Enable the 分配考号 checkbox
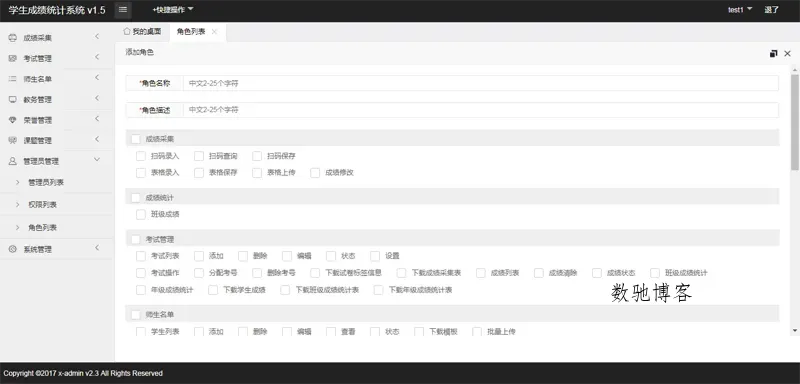This screenshot has width=800, height=384. [199, 273]
